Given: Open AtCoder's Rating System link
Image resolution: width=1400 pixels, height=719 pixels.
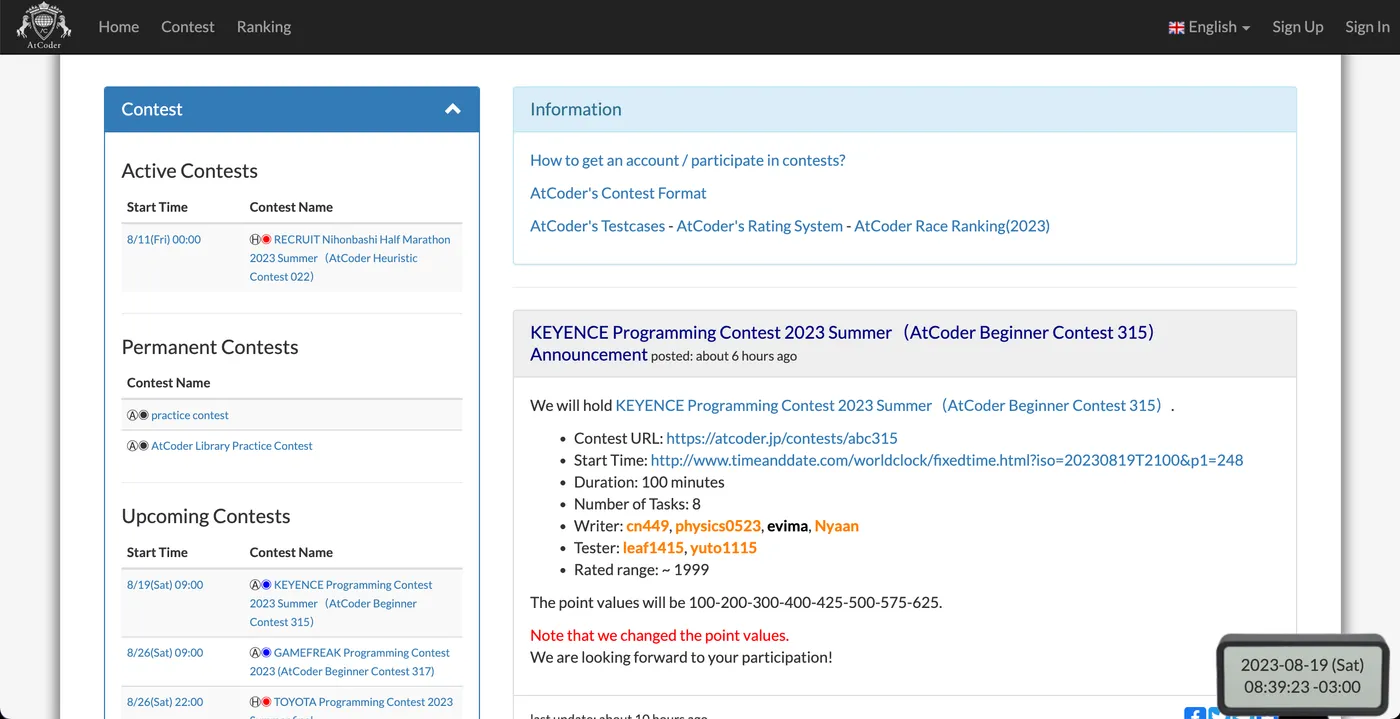Looking at the screenshot, I should [x=760, y=226].
